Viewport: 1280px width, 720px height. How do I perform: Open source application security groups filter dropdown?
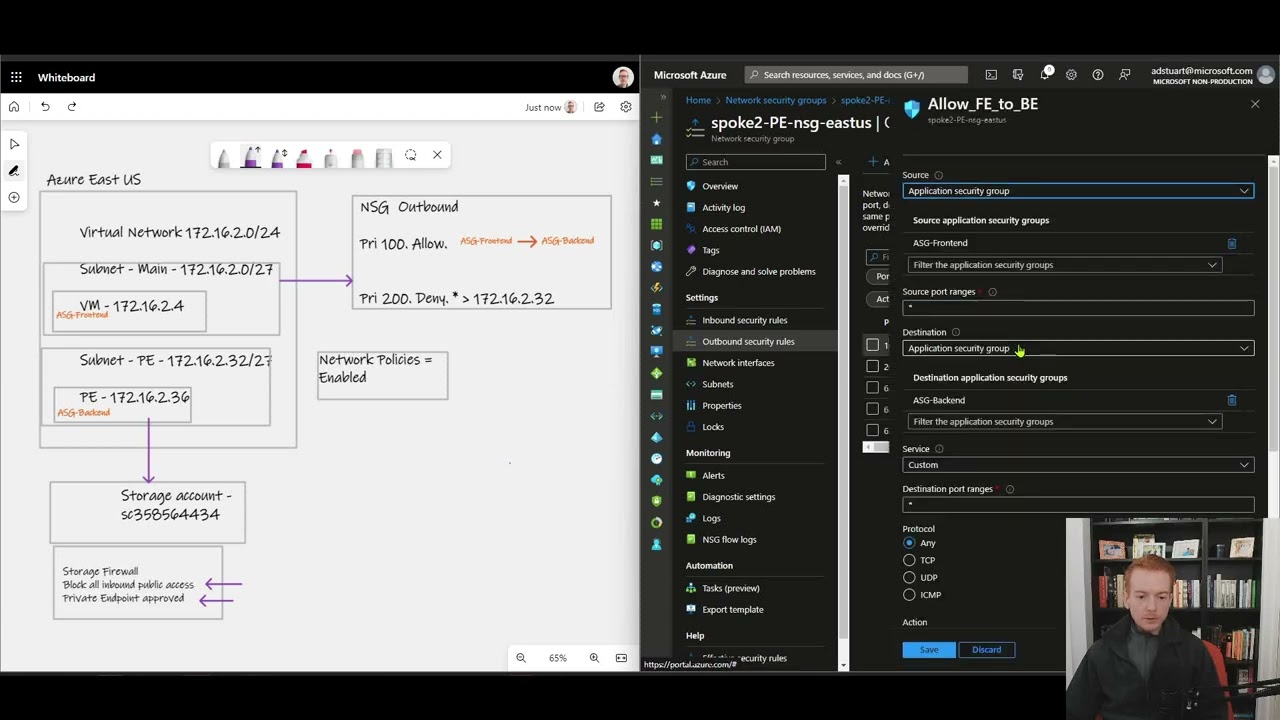[1065, 265]
